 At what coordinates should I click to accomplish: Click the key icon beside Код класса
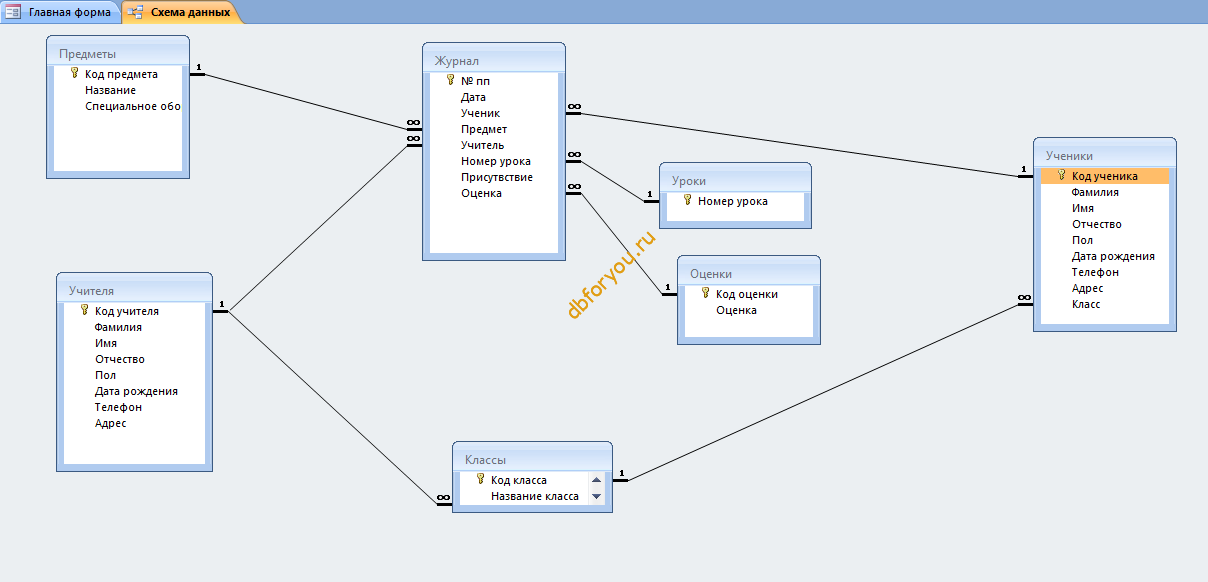pos(480,479)
